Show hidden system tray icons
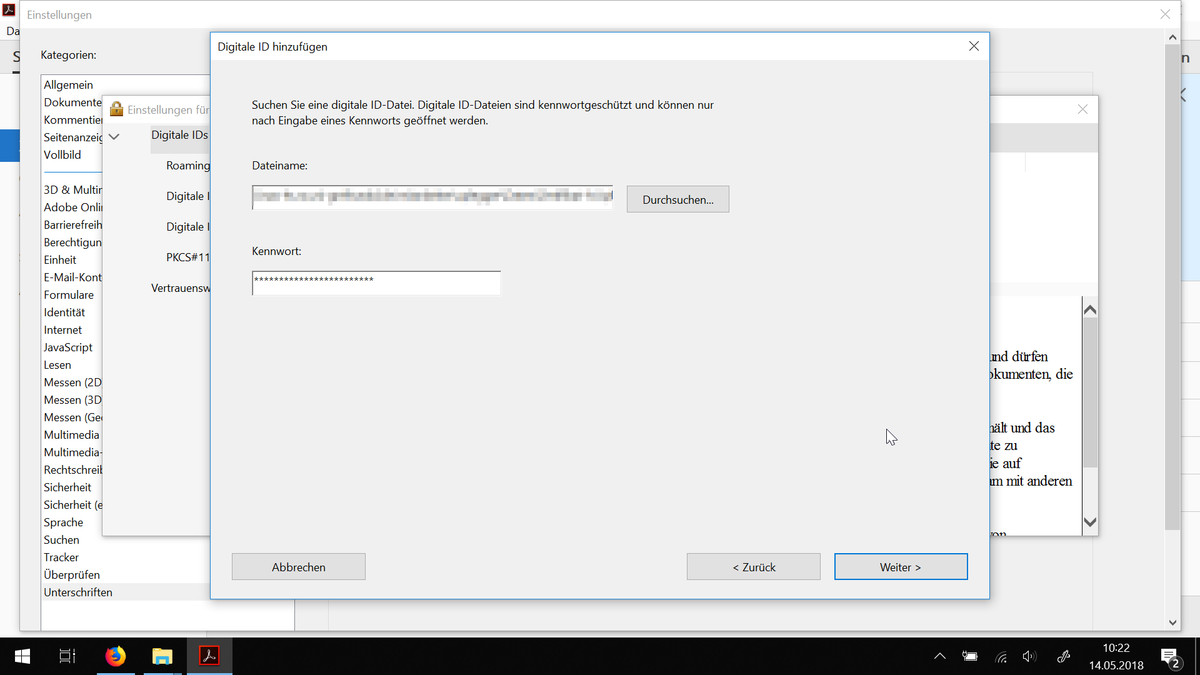The image size is (1200, 675). [x=939, y=657]
